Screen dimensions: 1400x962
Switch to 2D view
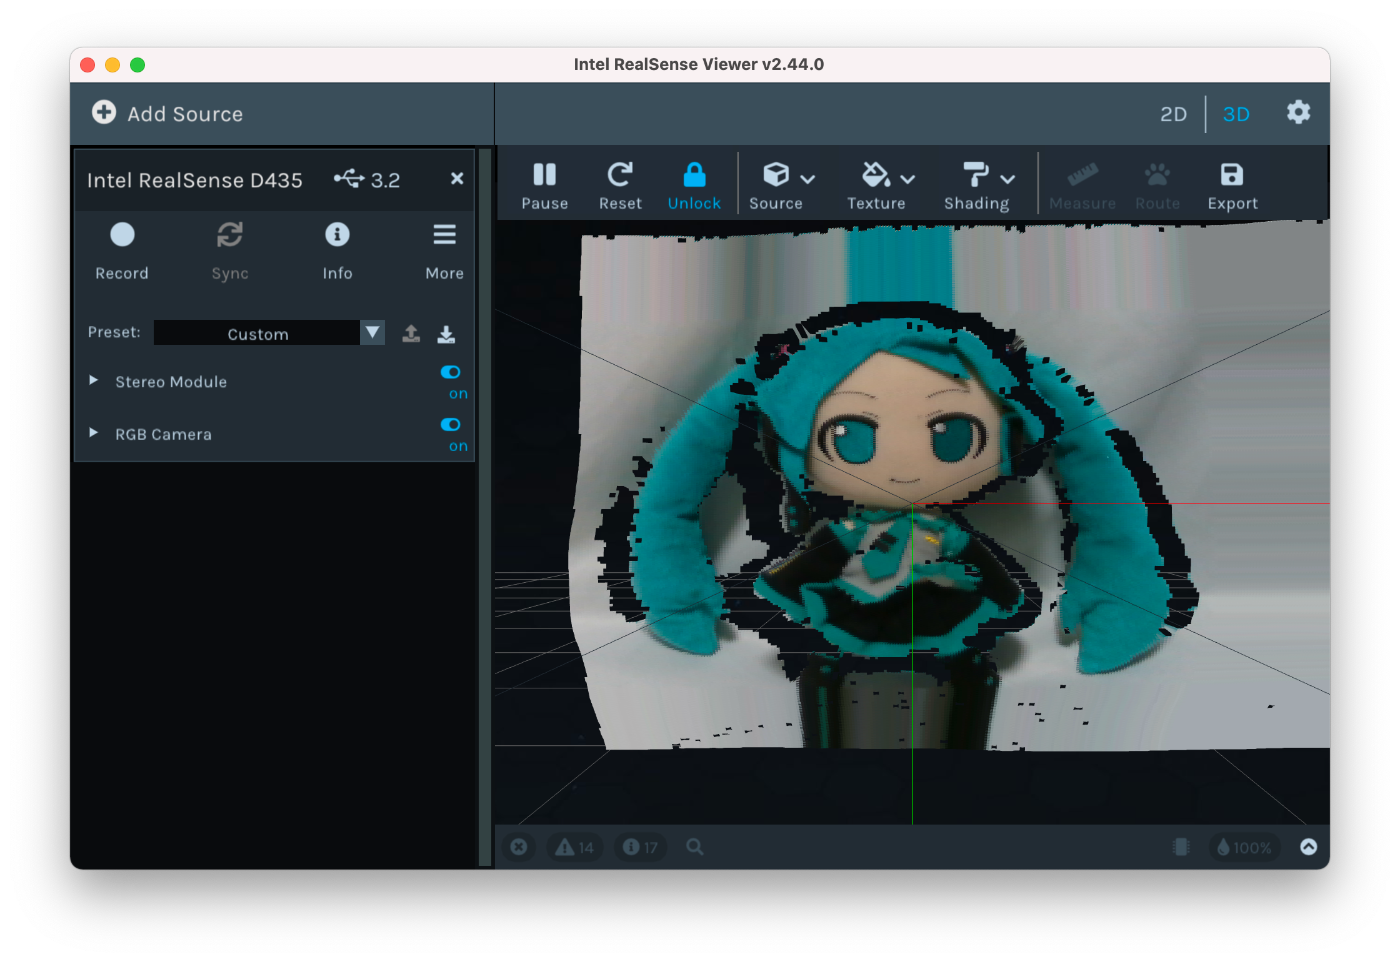1173,114
